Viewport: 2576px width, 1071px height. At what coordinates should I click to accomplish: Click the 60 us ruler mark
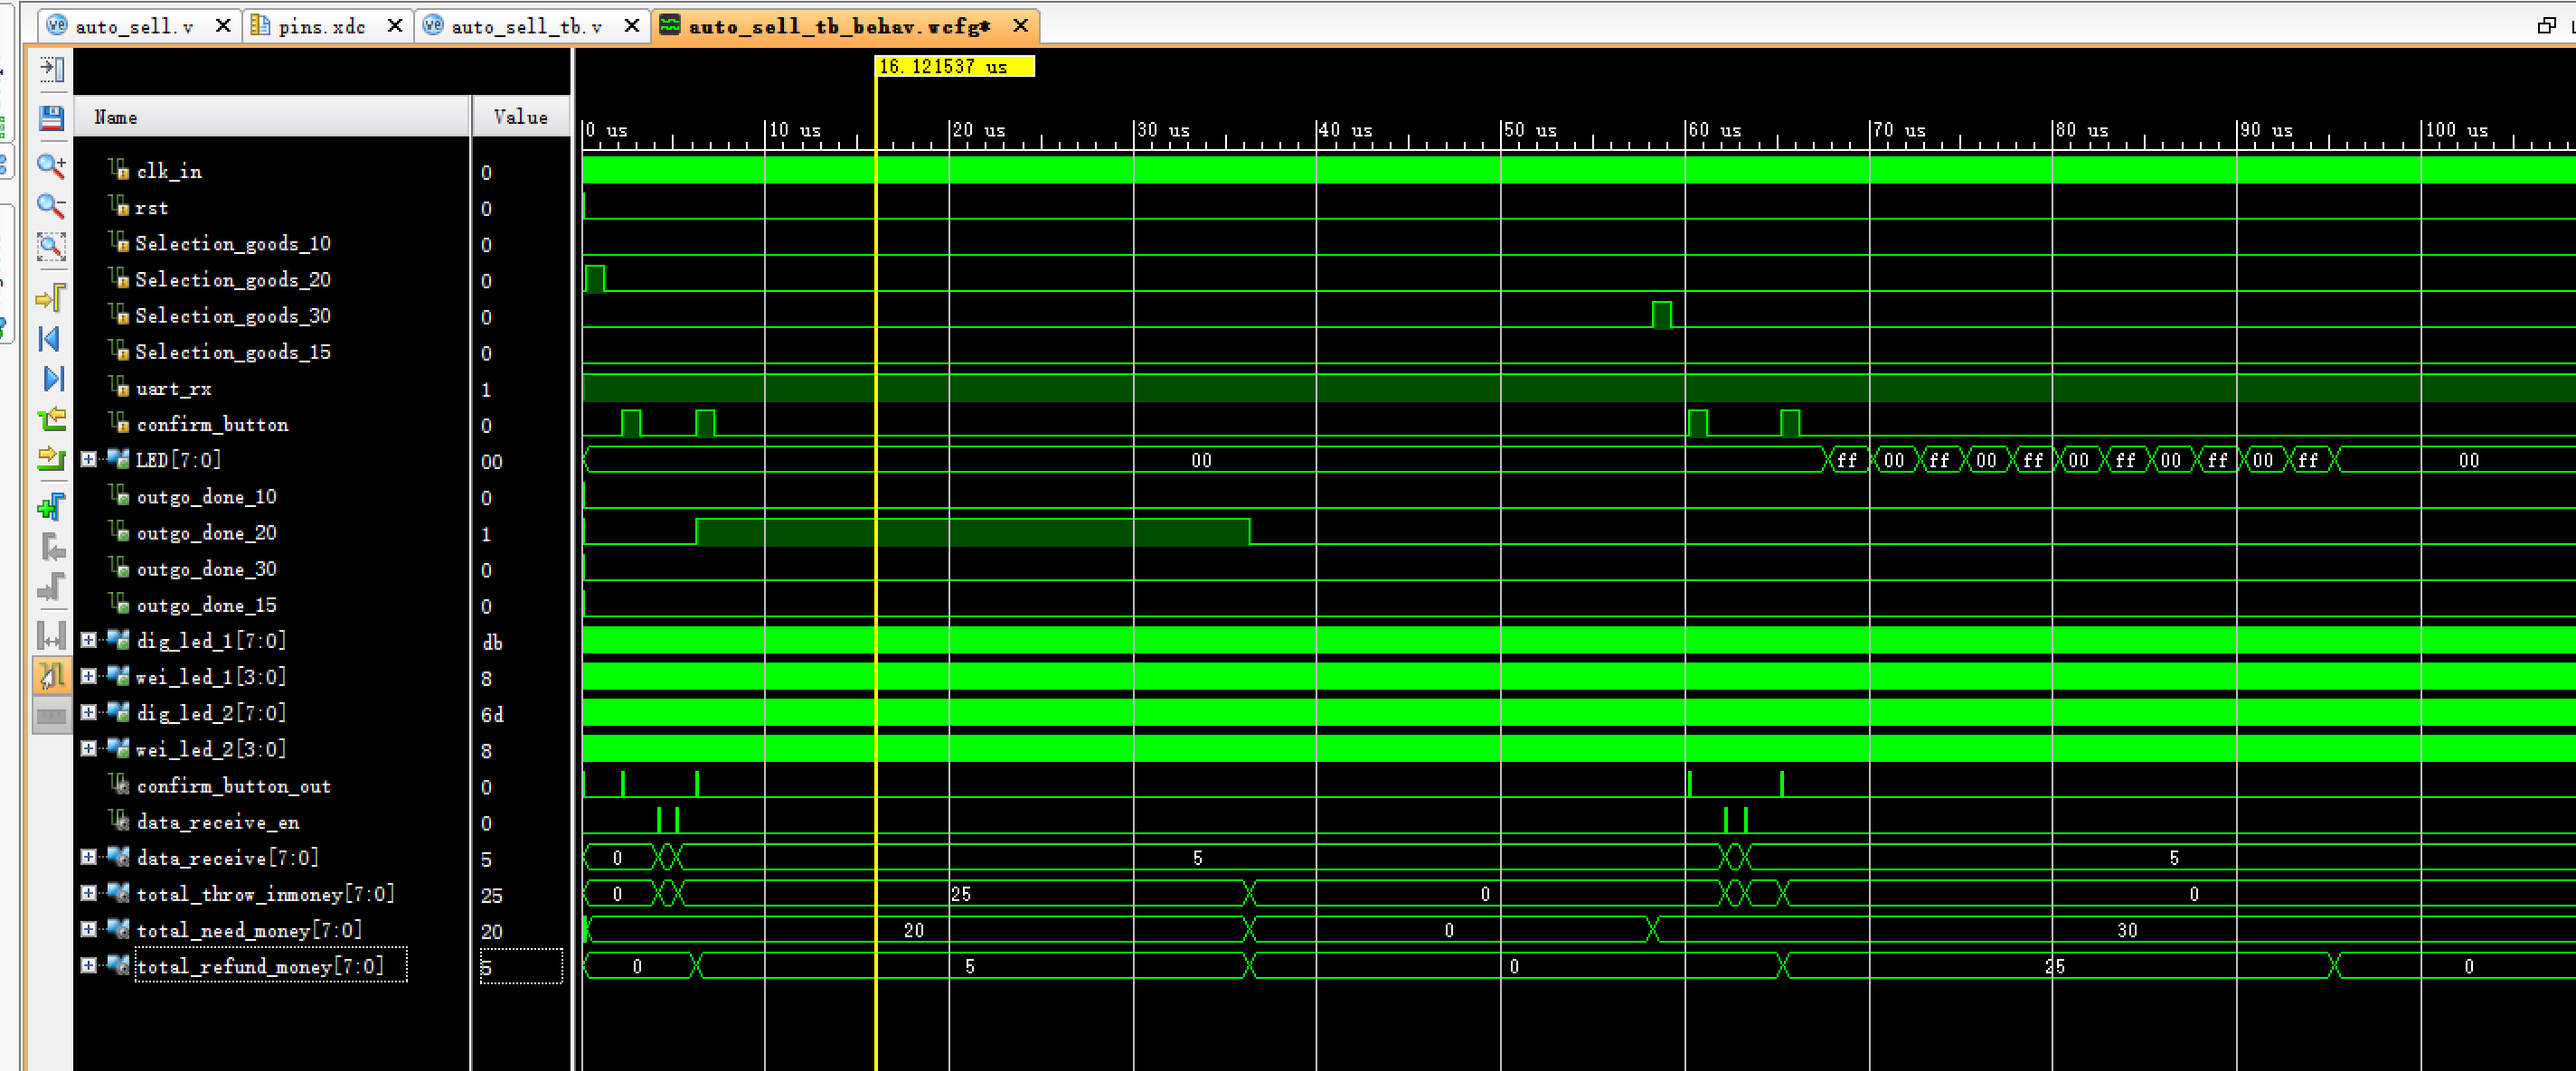1714,130
